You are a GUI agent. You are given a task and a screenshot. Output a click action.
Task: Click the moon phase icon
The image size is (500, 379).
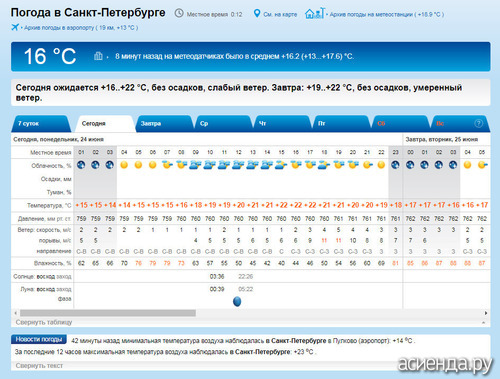point(237,301)
